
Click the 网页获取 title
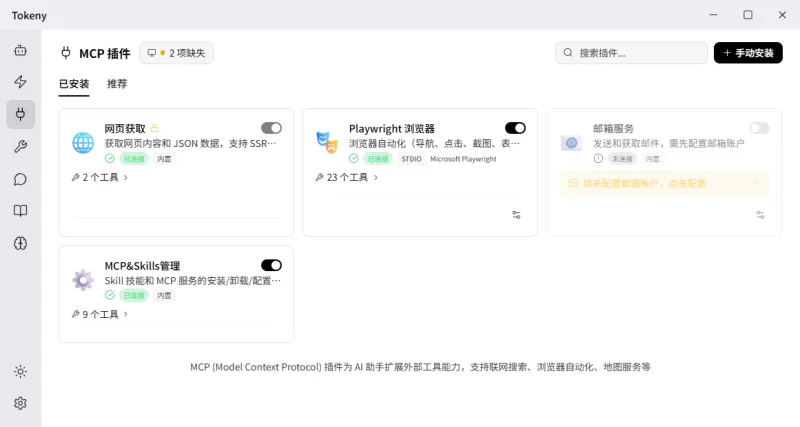125,129
